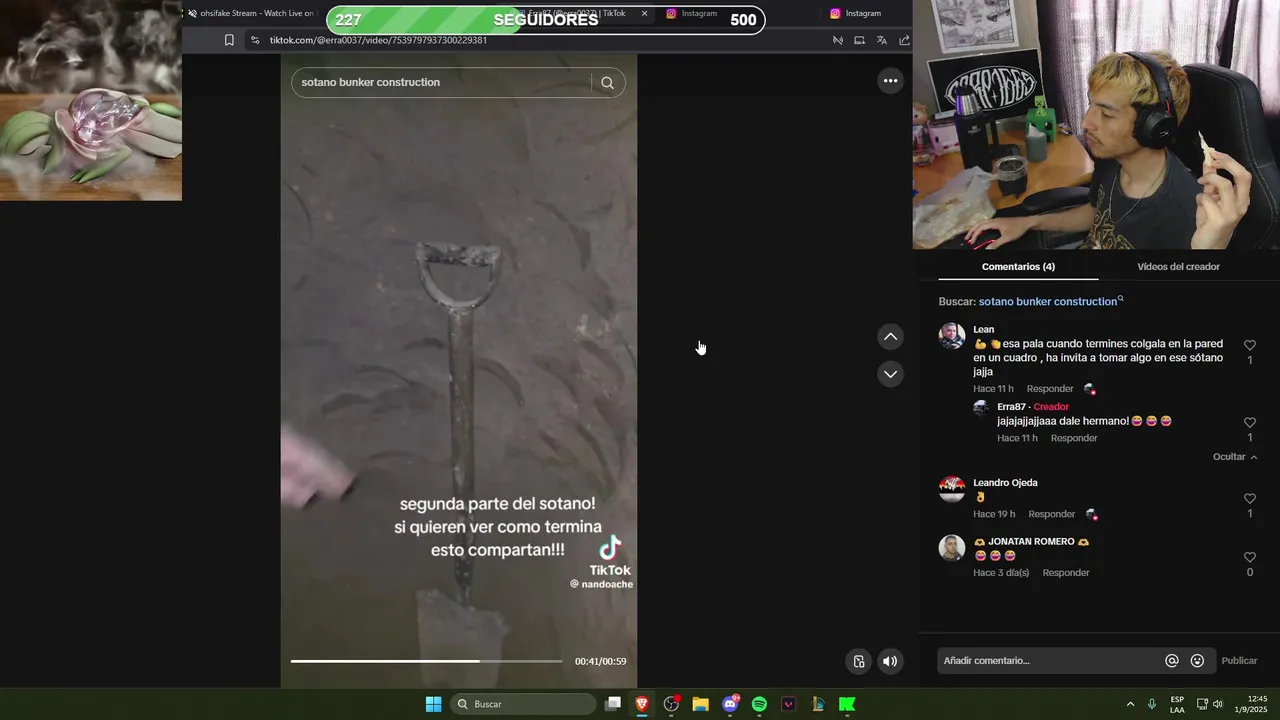Like Leandro Ojeda's comment heart
This screenshot has height=720, width=1280.
1249,499
